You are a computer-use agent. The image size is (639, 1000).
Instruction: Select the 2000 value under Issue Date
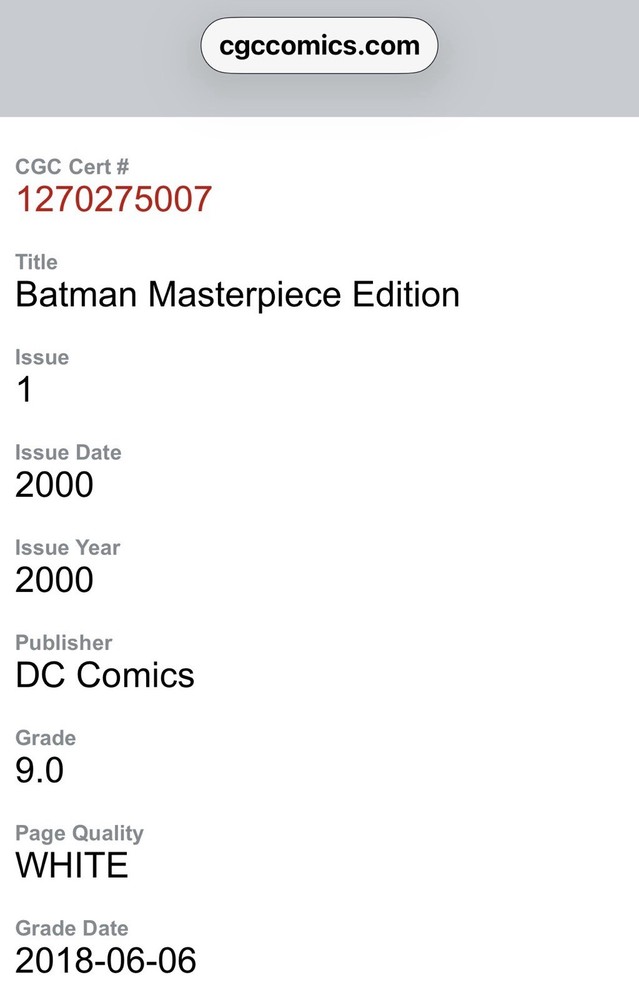coord(54,485)
